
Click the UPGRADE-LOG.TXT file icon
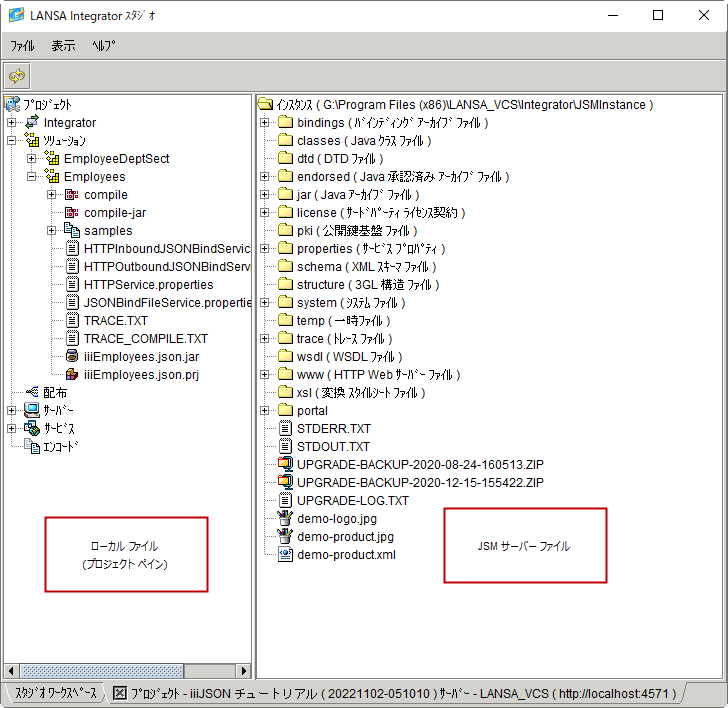click(x=285, y=500)
